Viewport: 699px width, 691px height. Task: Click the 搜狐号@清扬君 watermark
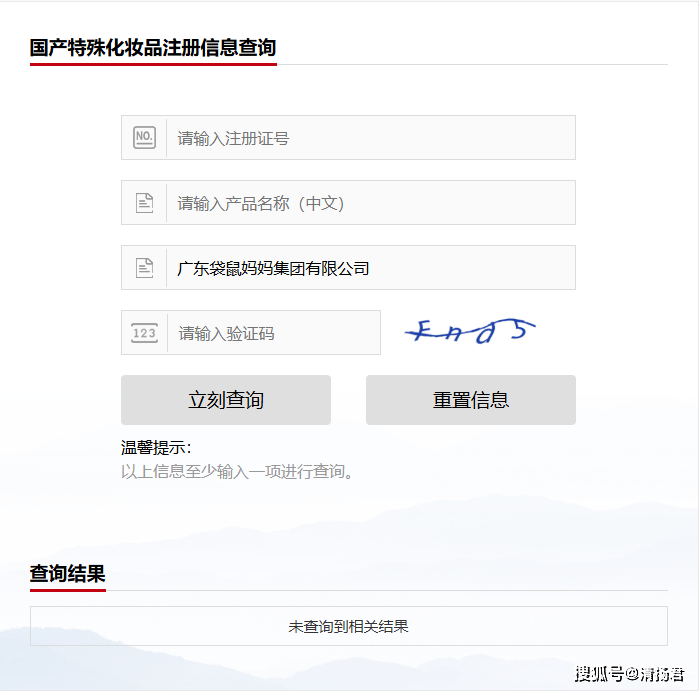(x=629, y=673)
